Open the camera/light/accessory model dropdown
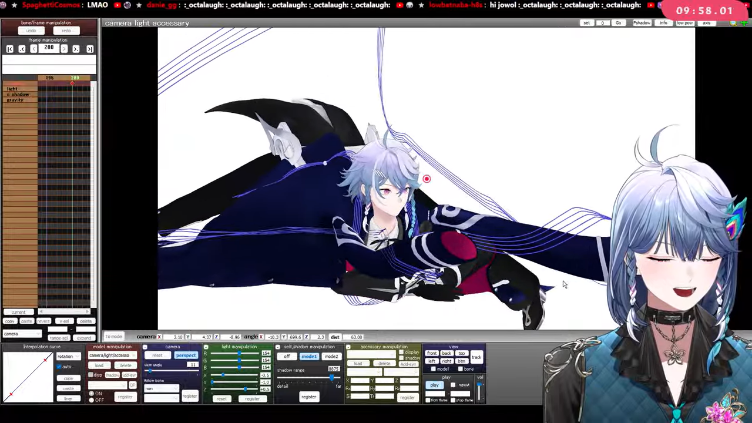 click(113, 355)
